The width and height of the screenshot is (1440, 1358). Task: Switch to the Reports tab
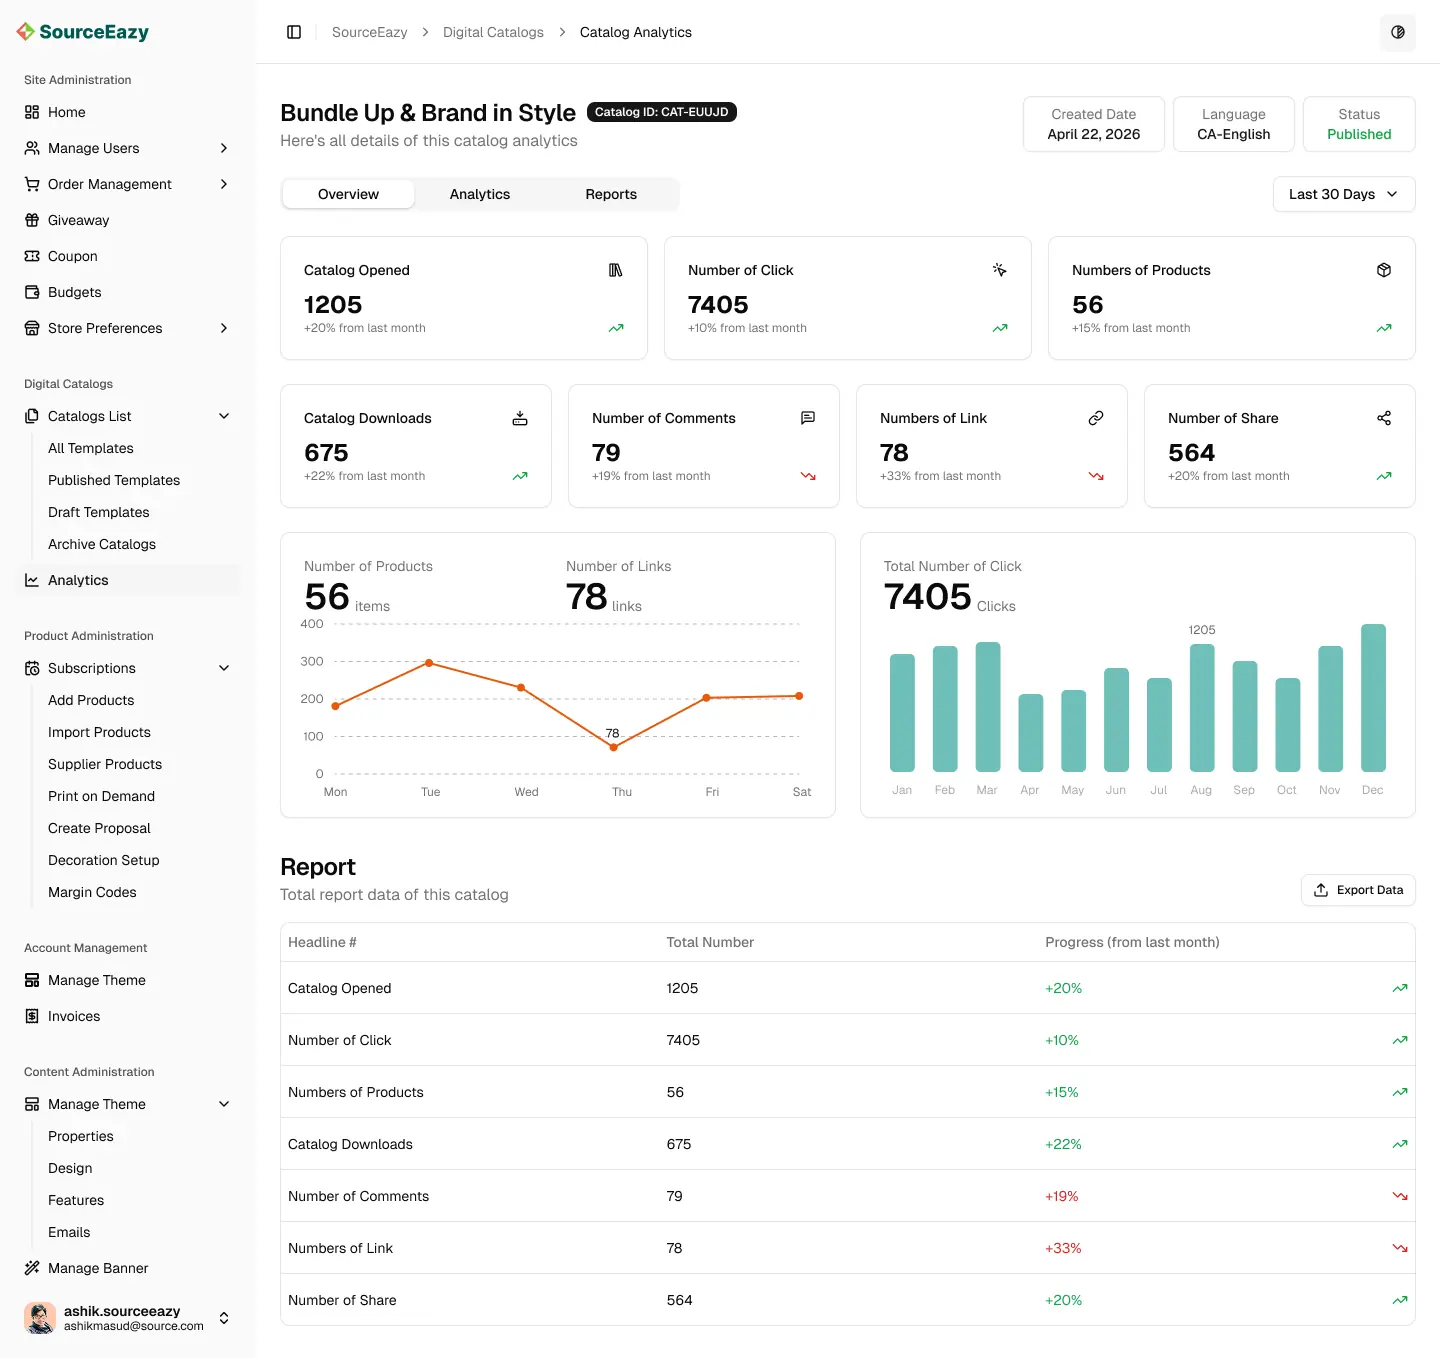(x=611, y=194)
